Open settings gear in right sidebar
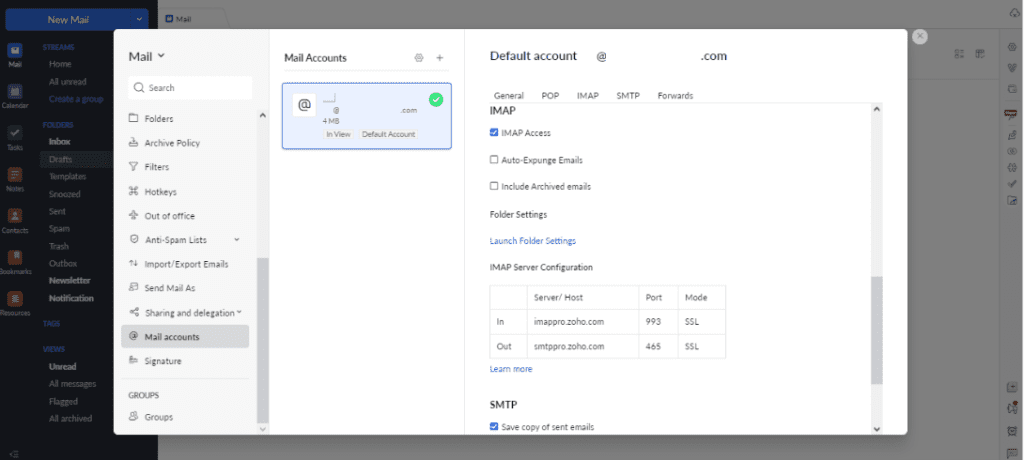This screenshot has width=1024, height=460. (1012, 46)
